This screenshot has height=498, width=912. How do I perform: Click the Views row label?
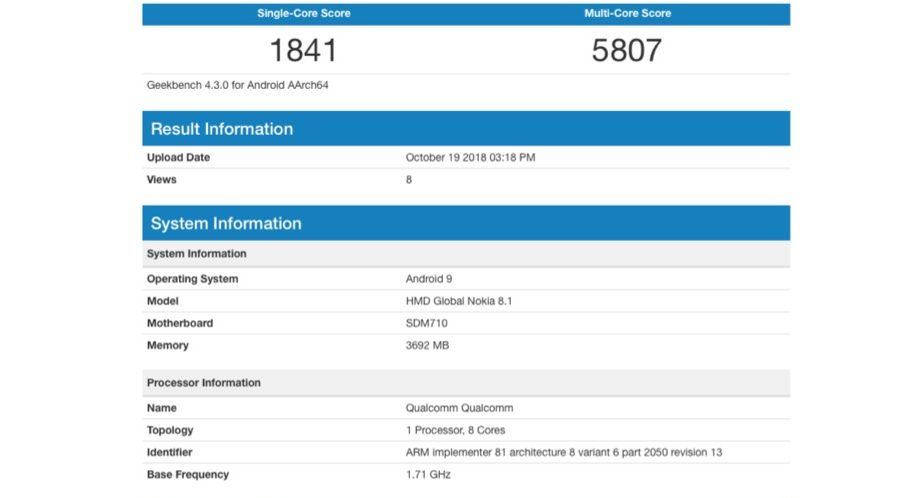(x=162, y=180)
